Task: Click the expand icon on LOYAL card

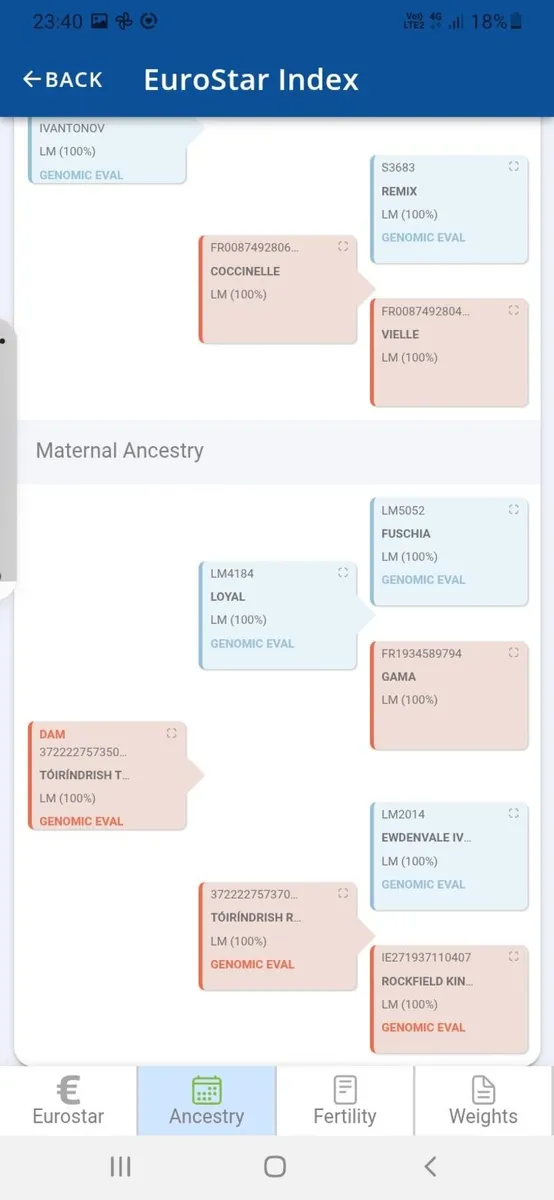Action: coord(343,573)
